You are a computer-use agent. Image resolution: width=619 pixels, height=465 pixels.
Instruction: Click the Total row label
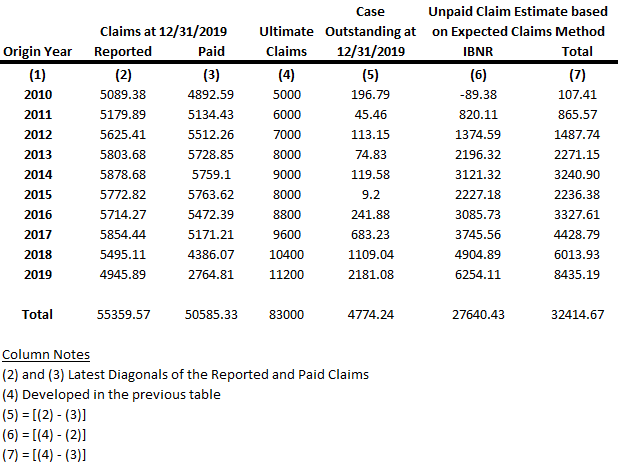click(37, 314)
